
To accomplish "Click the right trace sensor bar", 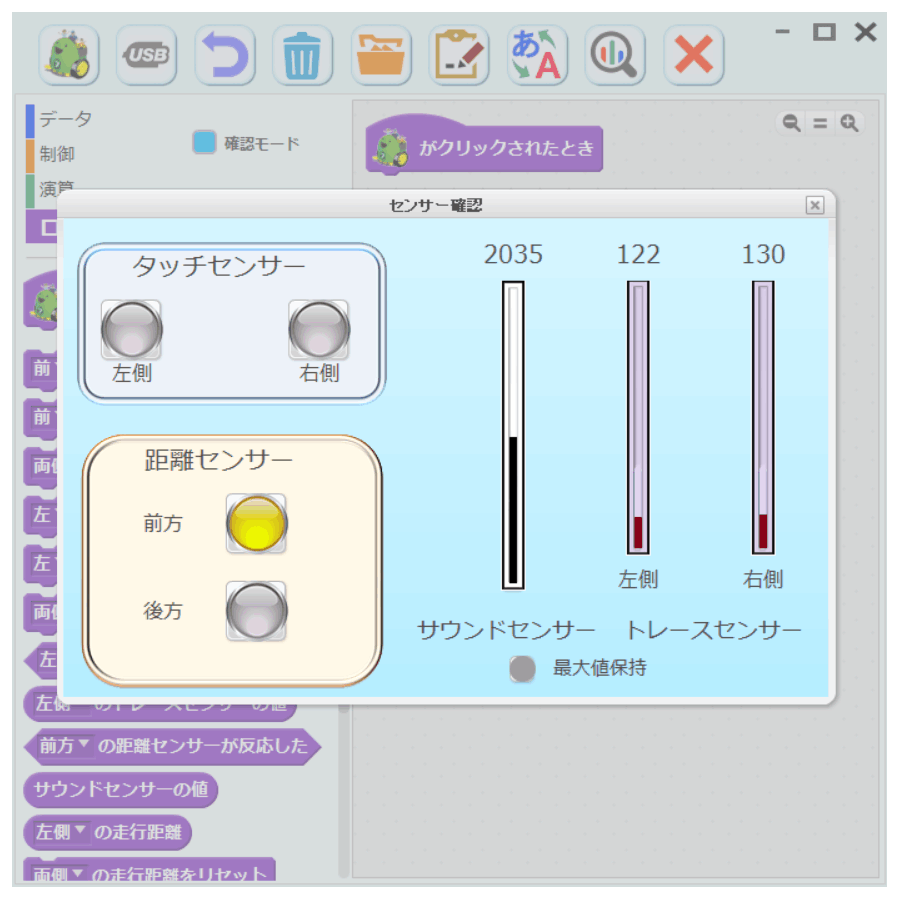I will pos(763,417).
